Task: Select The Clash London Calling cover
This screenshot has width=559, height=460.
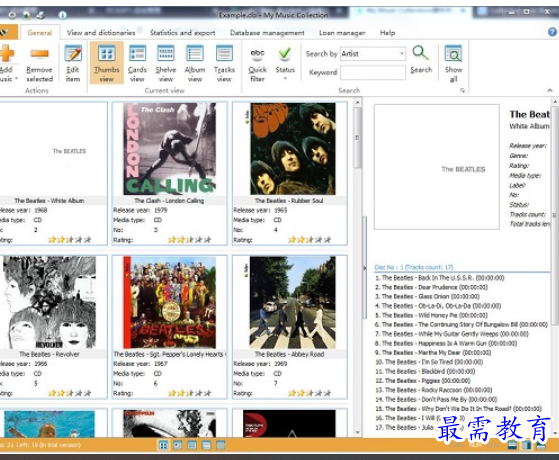Action: 169,149
